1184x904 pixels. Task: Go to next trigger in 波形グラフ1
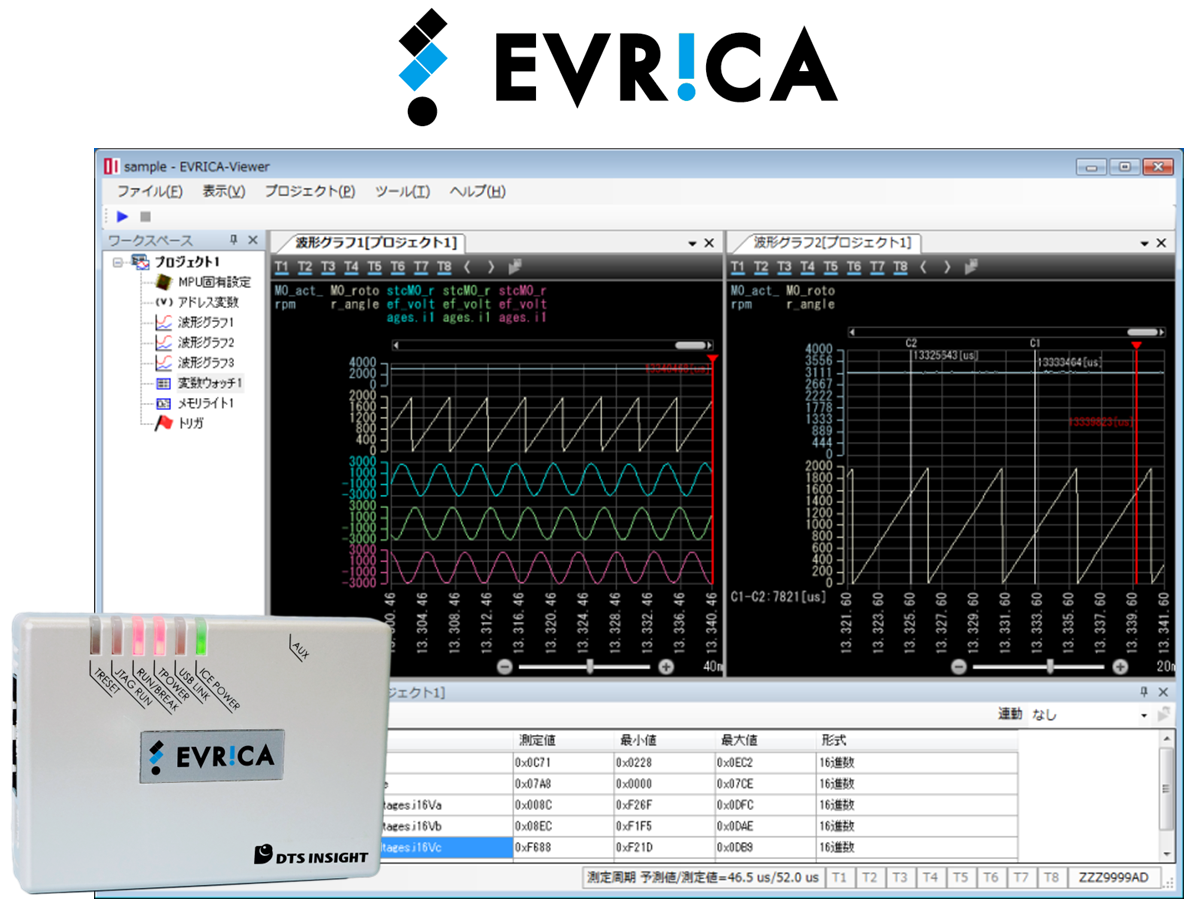pyautogui.click(x=491, y=267)
